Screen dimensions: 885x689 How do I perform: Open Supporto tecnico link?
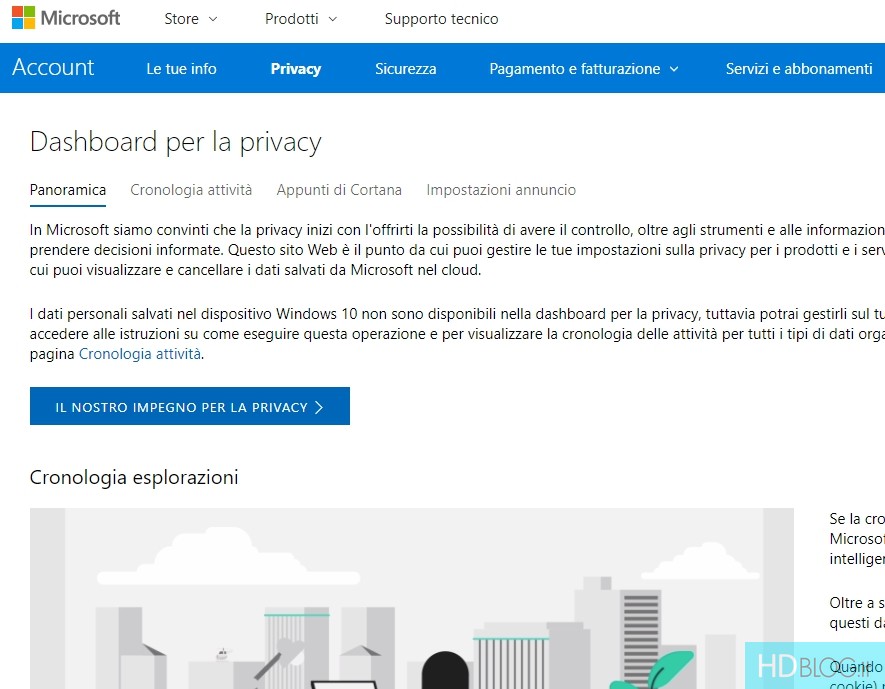pos(441,19)
